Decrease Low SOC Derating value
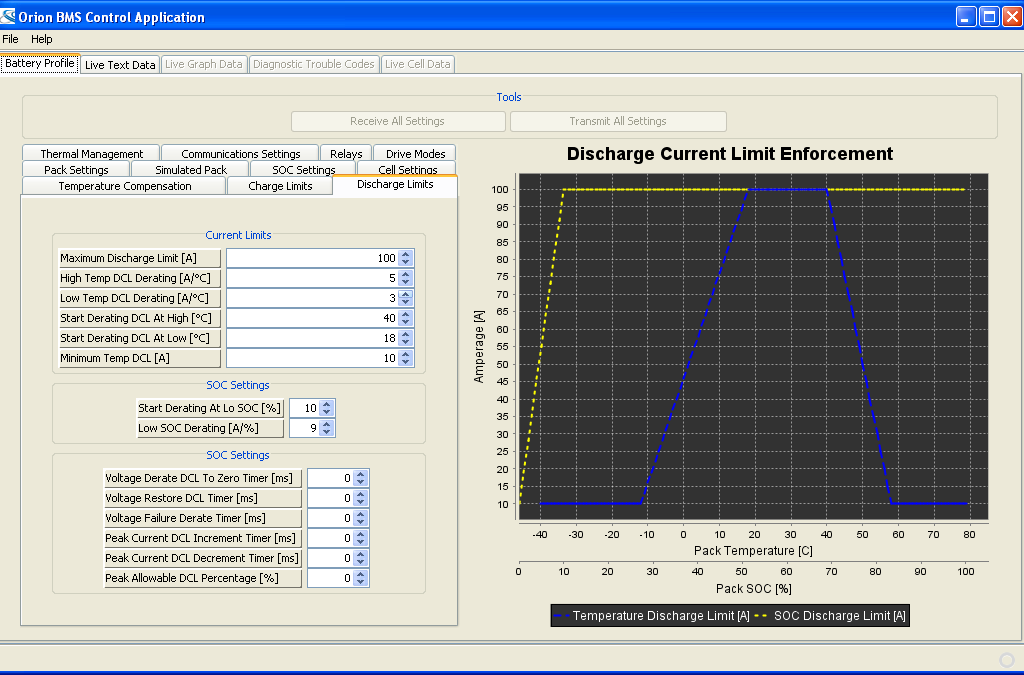1024x675 pixels. 327,433
